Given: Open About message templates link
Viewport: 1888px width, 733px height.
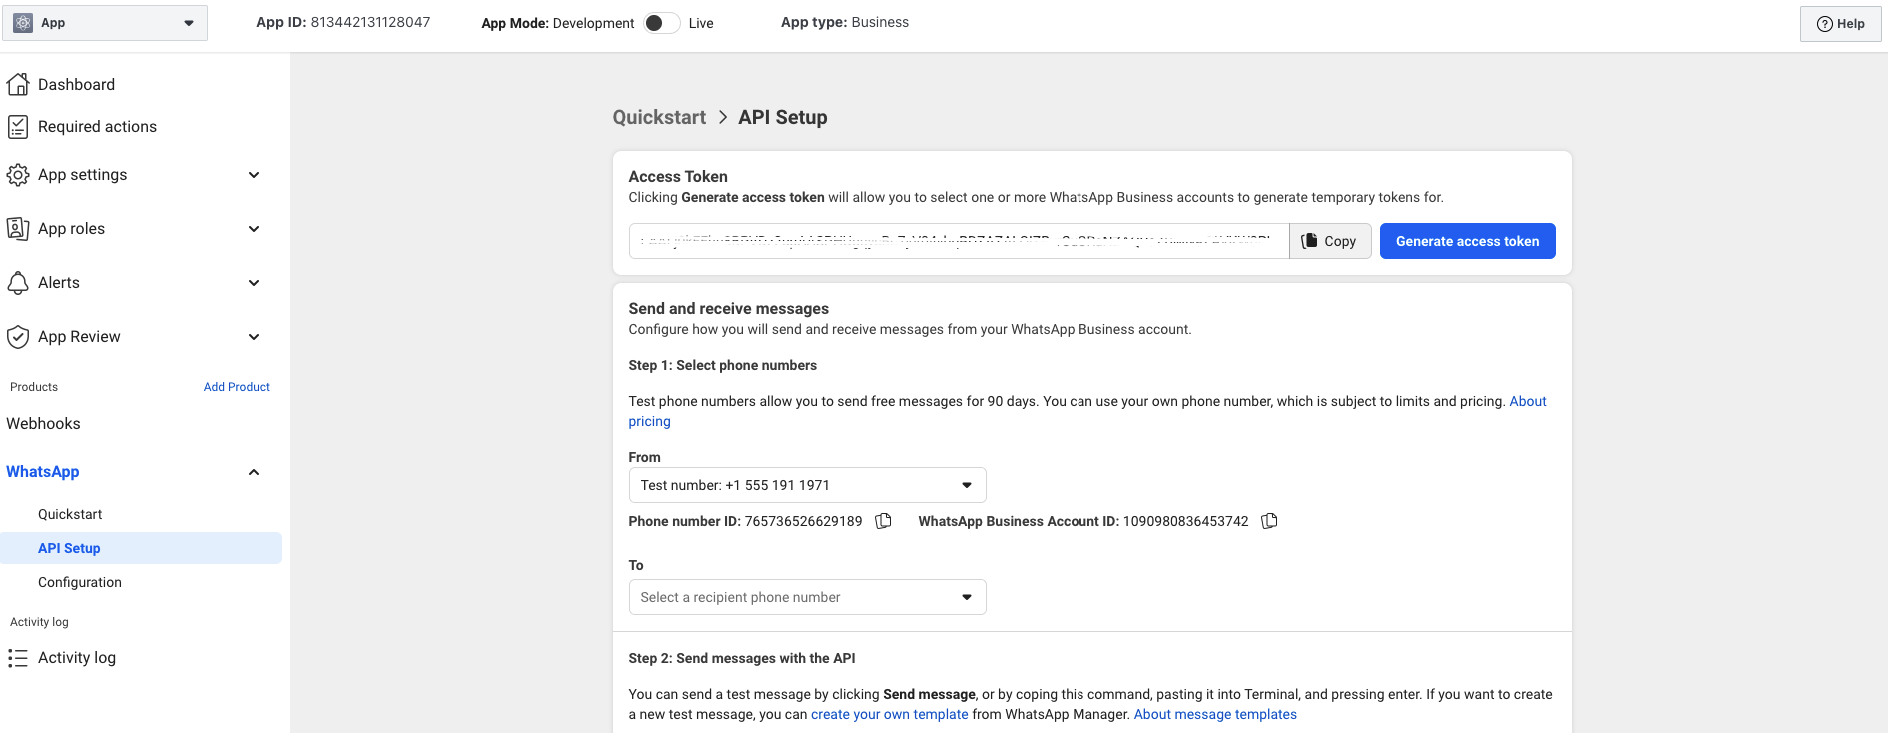Looking at the screenshot, I should (x=1215, y=714).
